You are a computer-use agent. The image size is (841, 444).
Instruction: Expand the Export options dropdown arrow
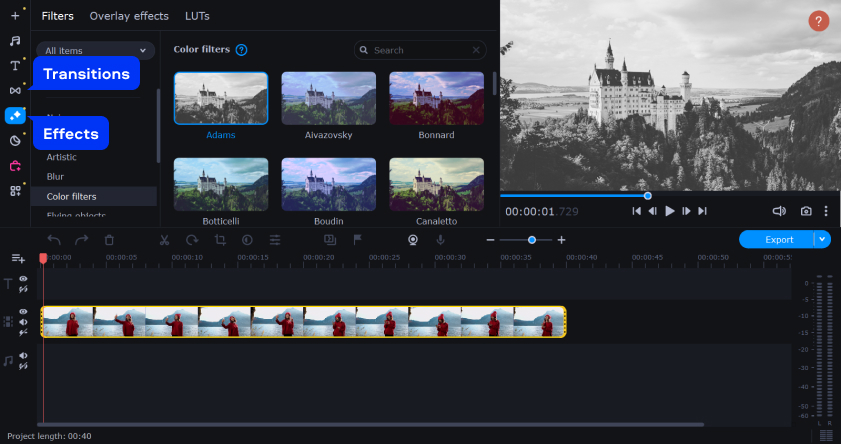822,239
